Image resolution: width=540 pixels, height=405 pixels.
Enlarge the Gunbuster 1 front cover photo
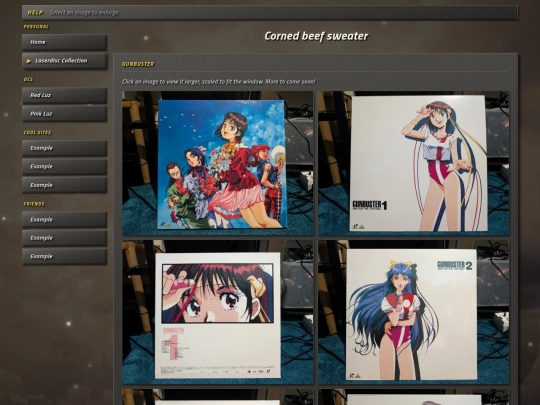(413, 163)
